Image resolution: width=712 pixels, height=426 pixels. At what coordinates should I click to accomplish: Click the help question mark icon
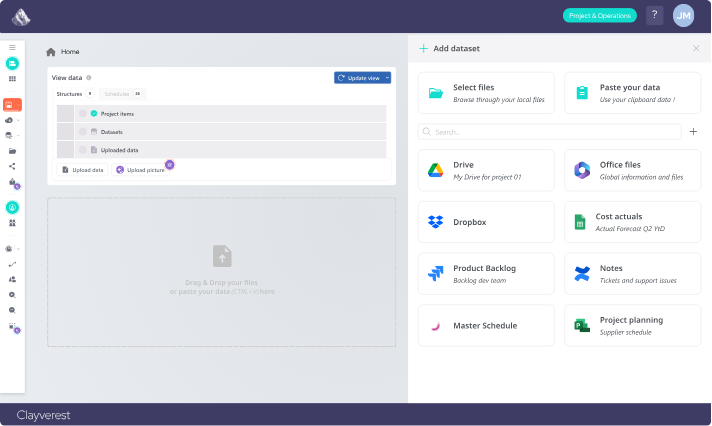pos(654,15)
